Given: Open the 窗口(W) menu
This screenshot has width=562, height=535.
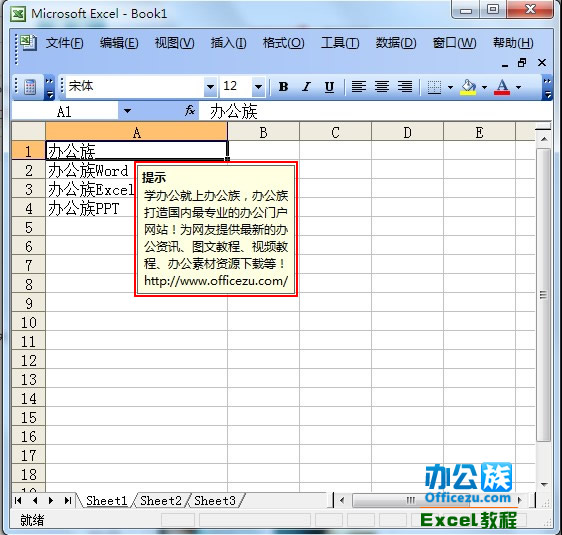Looking at the screenshot, I should pos(454,43).
